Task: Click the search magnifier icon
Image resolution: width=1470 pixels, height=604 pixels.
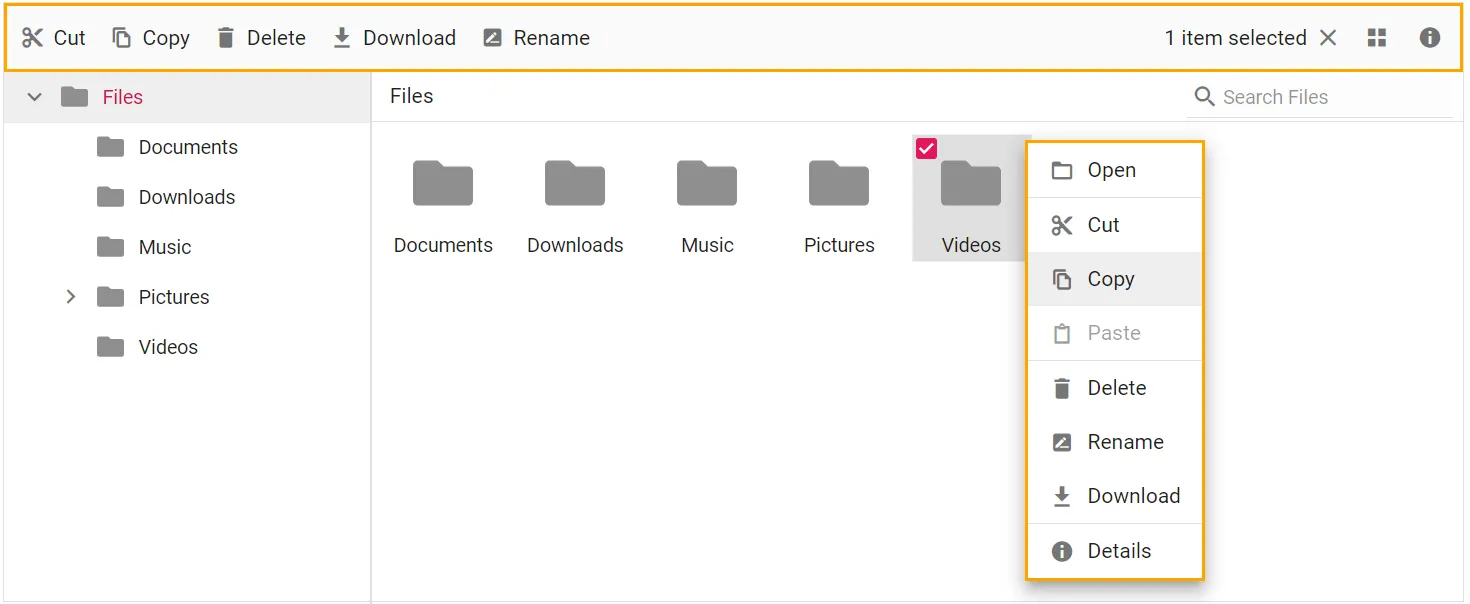Action: click(1205, 97)
